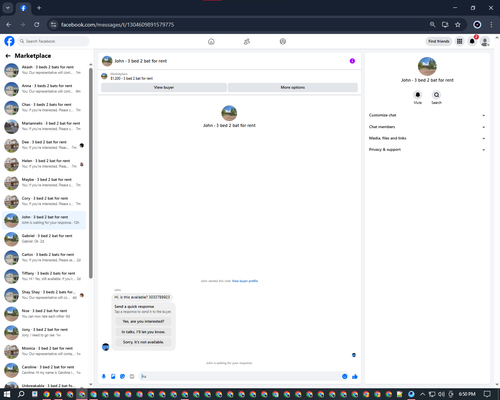The height and width of the screenshot is (400, 500).
Task: Open the Helen conversation
Action: (x=44, y=164)
